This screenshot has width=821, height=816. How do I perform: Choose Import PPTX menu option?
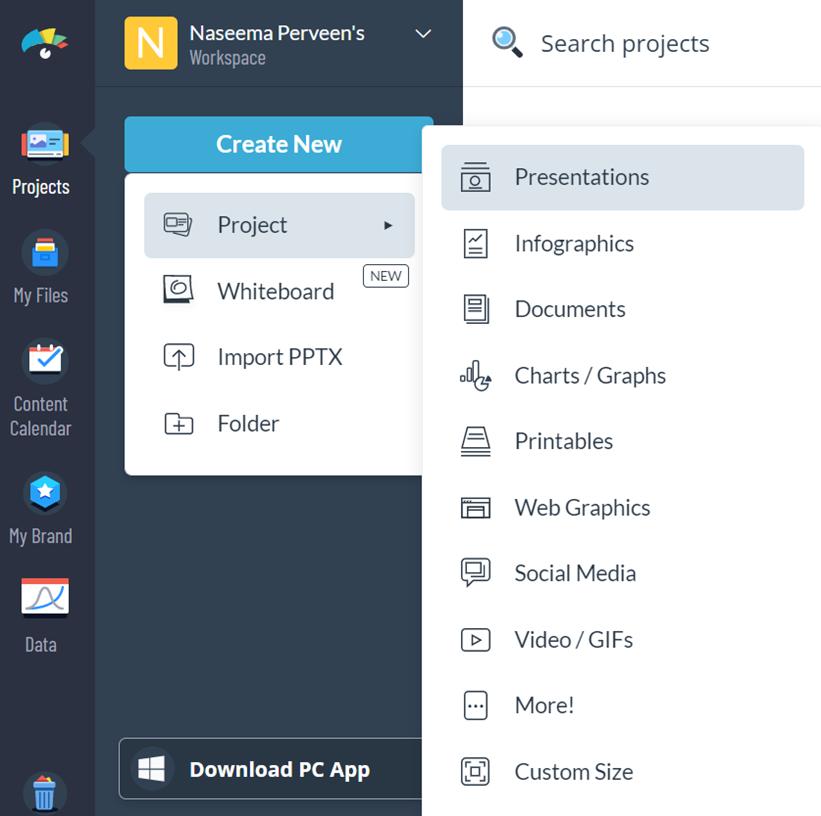[x=280, y=357]
